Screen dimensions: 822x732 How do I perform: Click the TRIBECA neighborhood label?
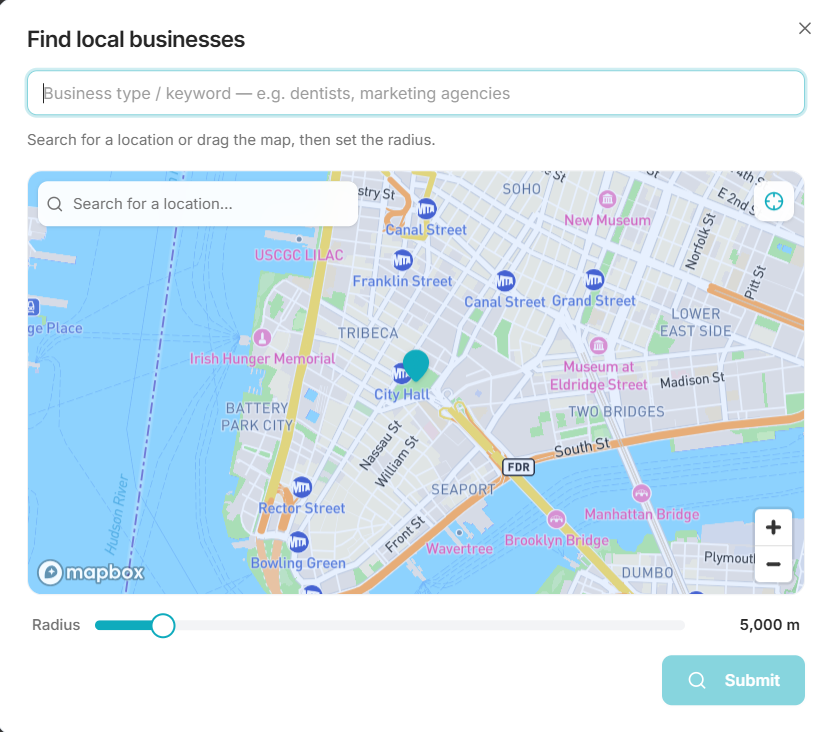point(368,333)
